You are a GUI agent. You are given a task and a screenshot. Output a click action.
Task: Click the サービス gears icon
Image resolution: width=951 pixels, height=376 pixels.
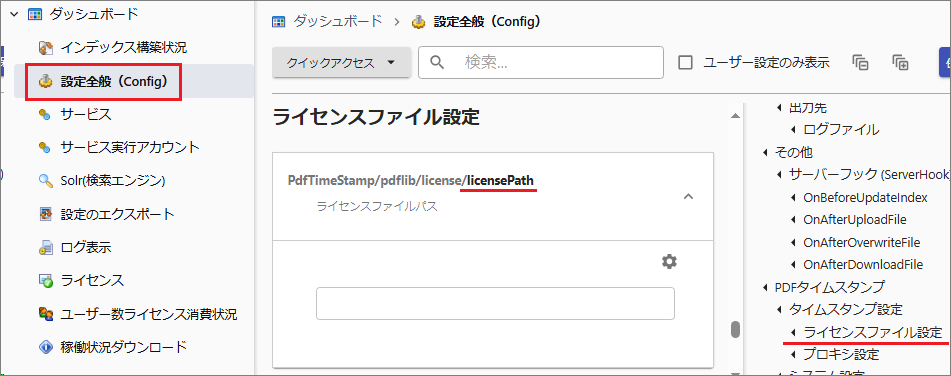(45, 115)
